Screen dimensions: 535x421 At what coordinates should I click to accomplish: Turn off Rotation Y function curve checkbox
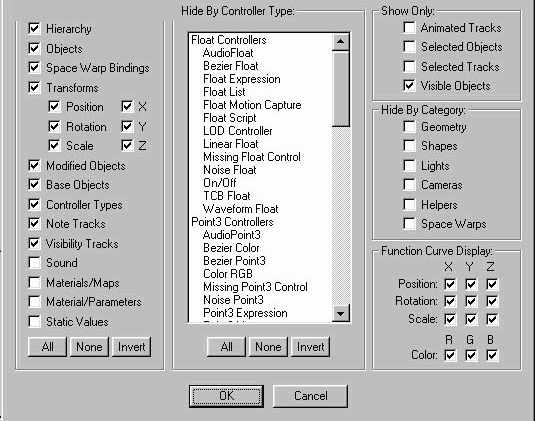tap(471, 301)
